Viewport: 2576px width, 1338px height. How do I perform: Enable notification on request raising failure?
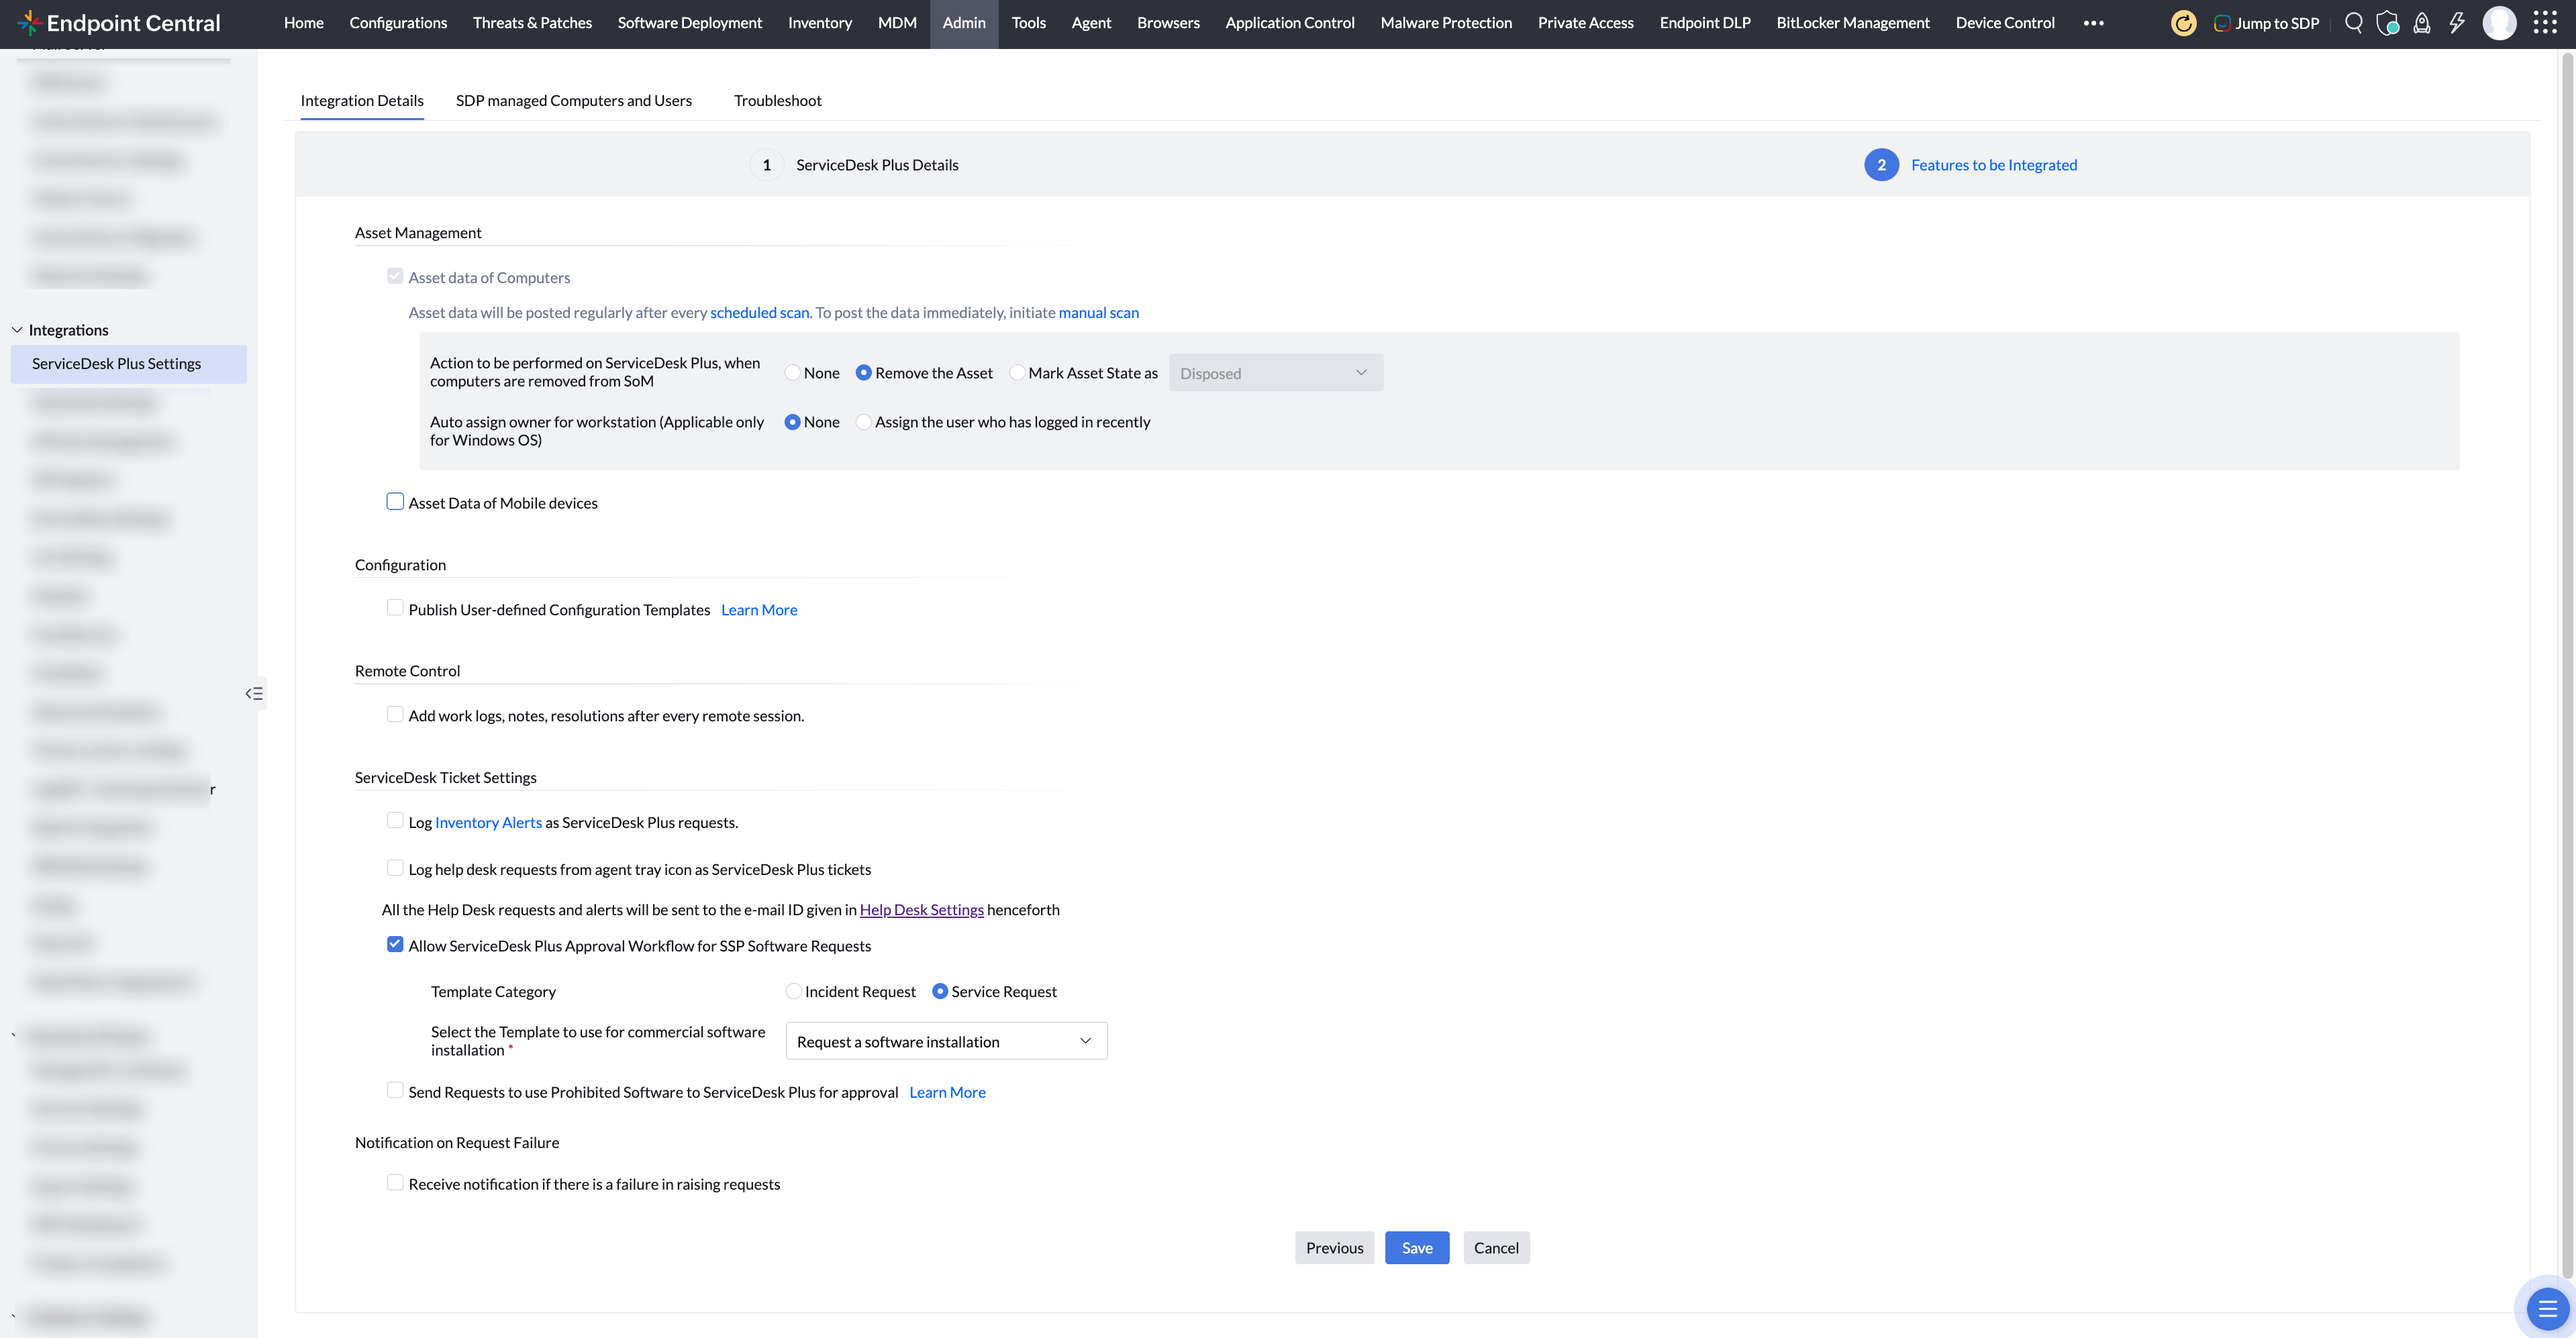(395, 1183)
